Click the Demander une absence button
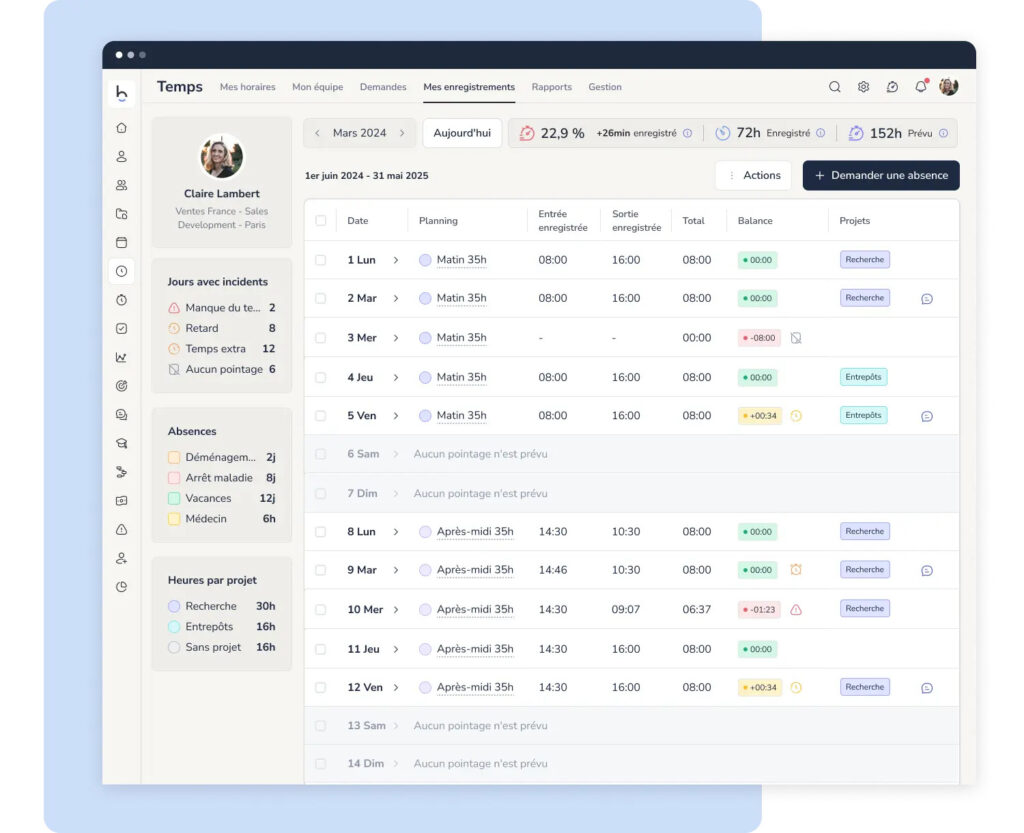This screenshot has width=1024, height=833. point(880,175)
